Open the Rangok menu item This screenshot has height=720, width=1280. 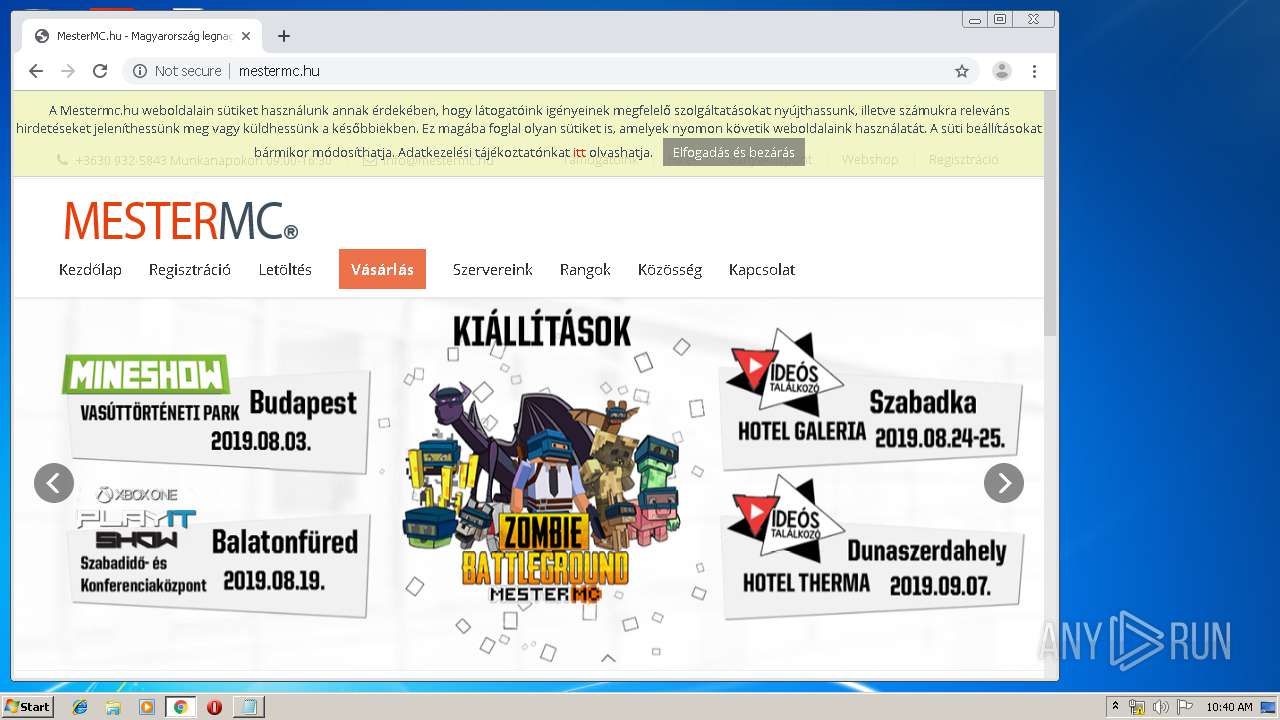coord(585,270)
